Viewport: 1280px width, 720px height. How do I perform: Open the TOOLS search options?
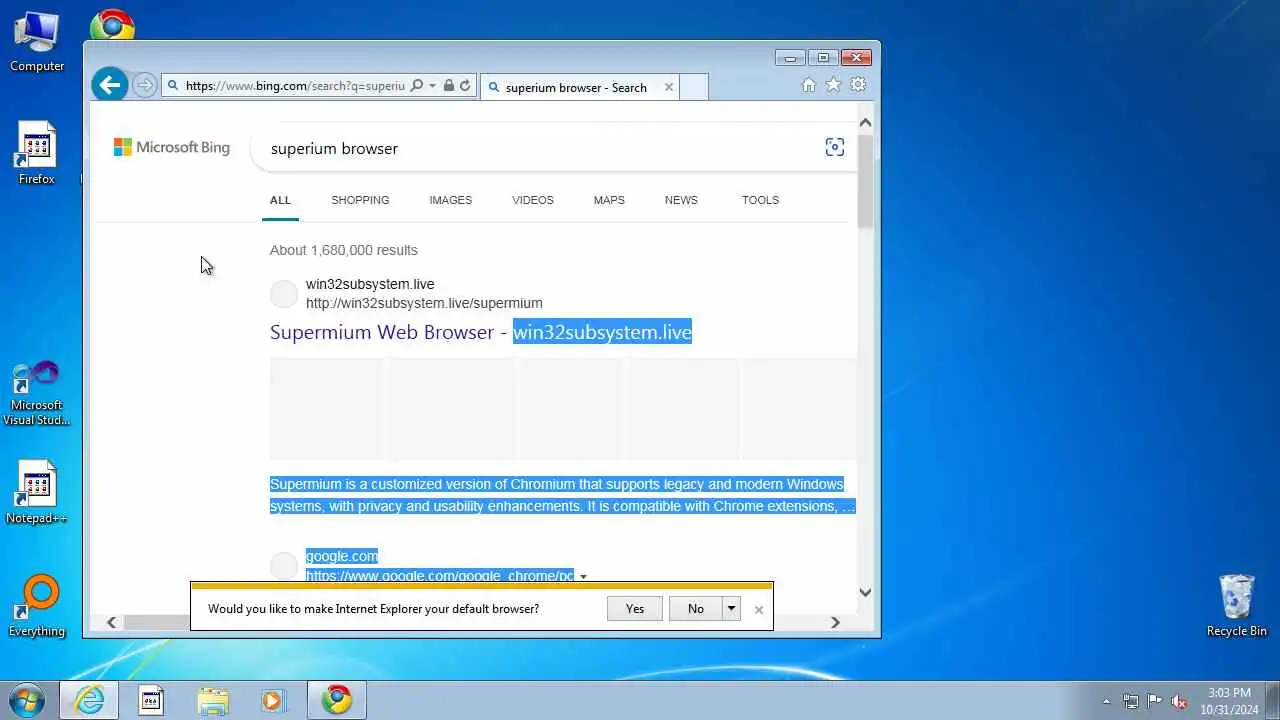pos(760,200)
